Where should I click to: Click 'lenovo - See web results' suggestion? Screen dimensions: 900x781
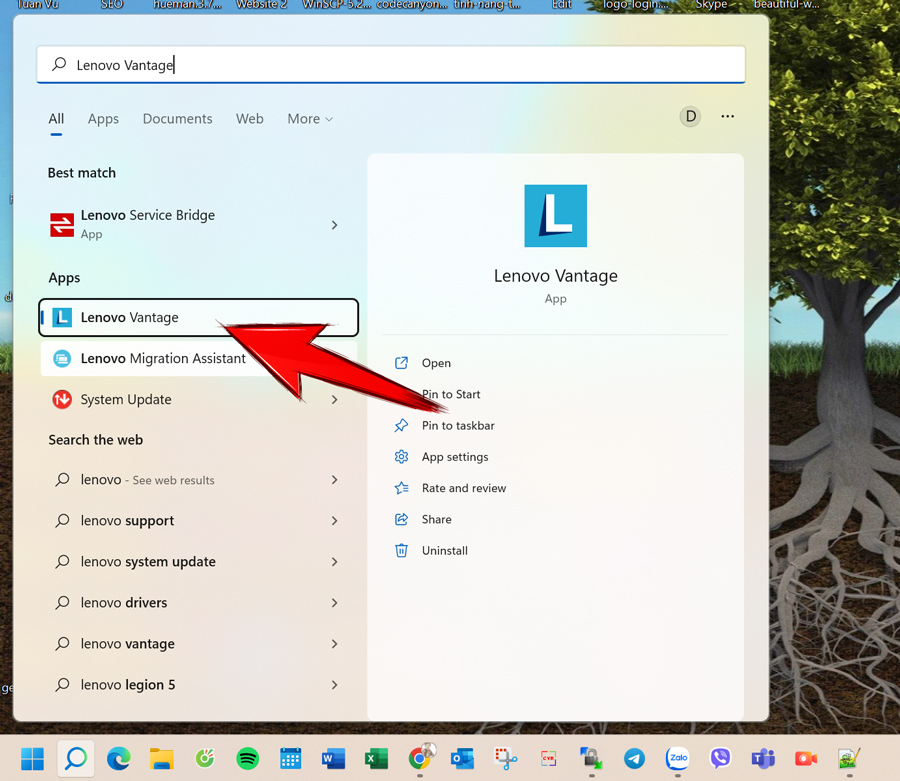tap(199, 480)
